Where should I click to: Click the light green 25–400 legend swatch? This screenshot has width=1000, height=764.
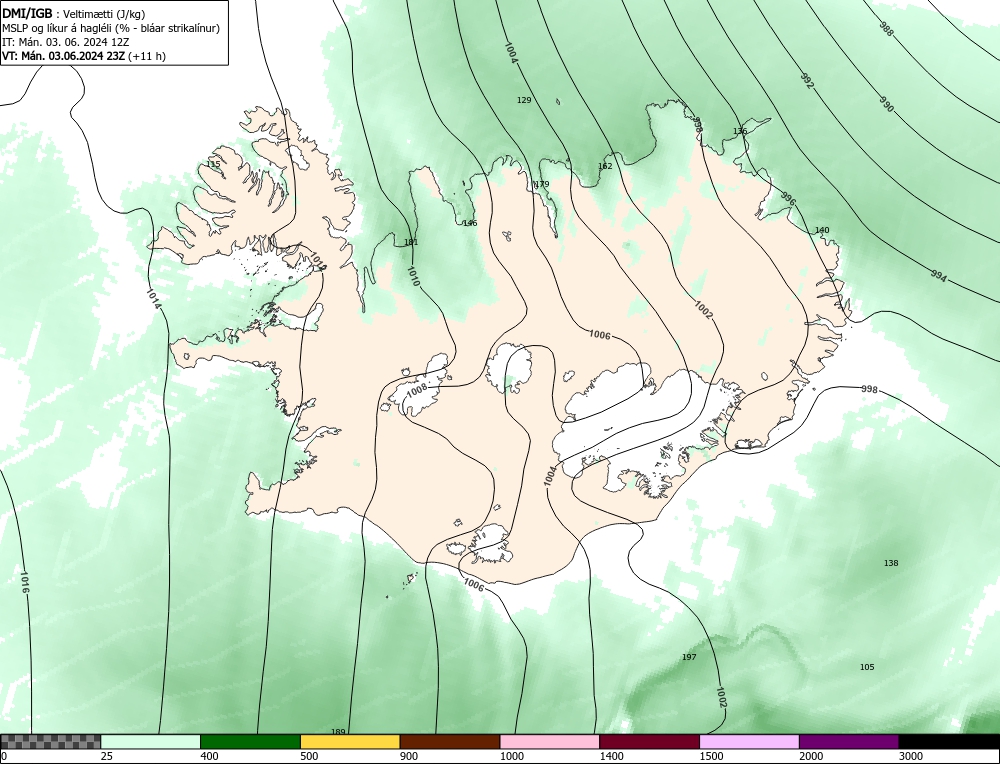click(151, 741)
